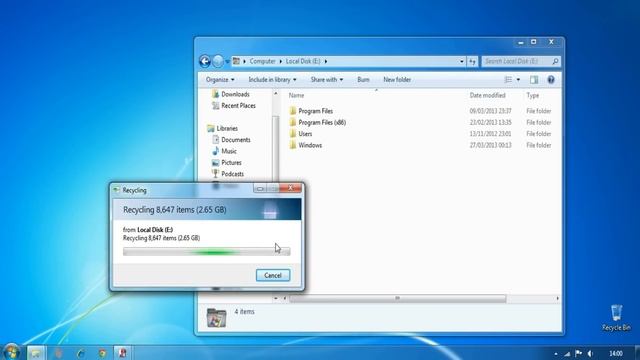Click the refresh button next to address bar
640x360 pixels.
(x=472, y=61)
